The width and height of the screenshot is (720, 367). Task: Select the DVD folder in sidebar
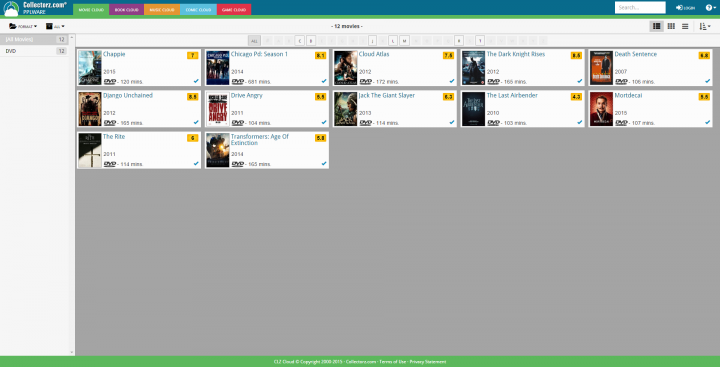[34, 51]
